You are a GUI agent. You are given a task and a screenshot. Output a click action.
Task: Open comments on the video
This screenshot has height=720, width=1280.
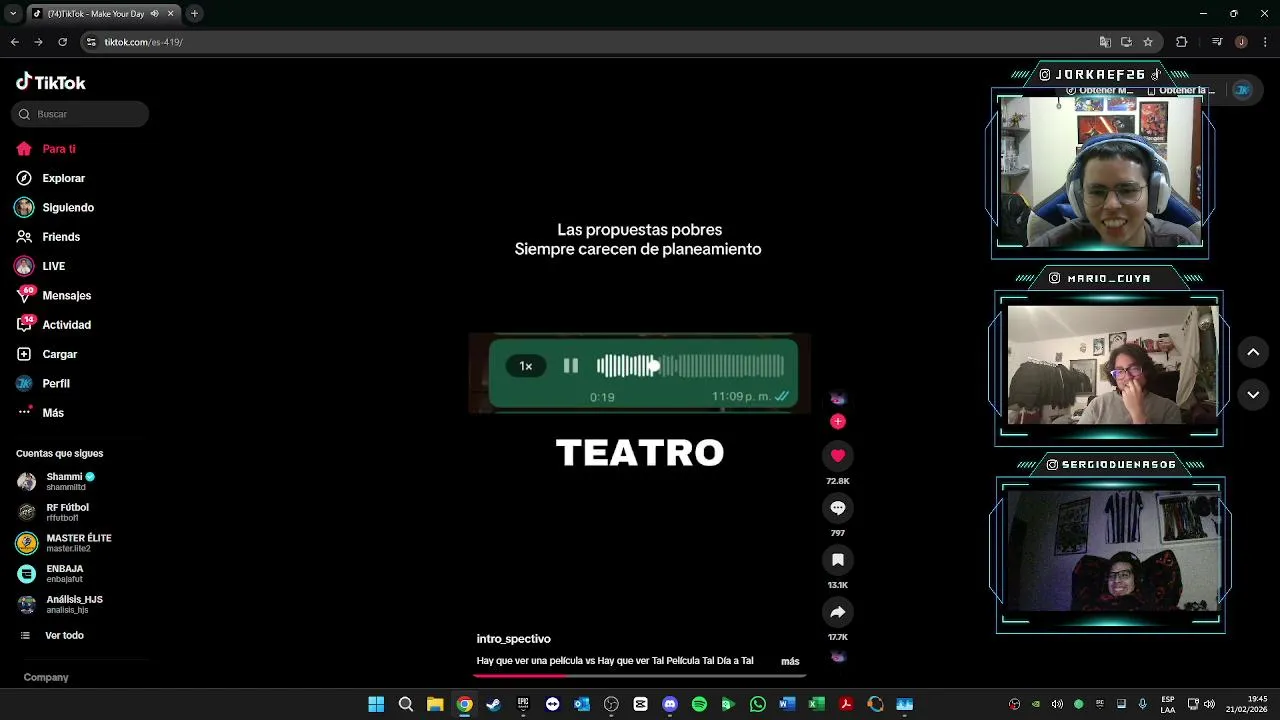click(838, 508)
